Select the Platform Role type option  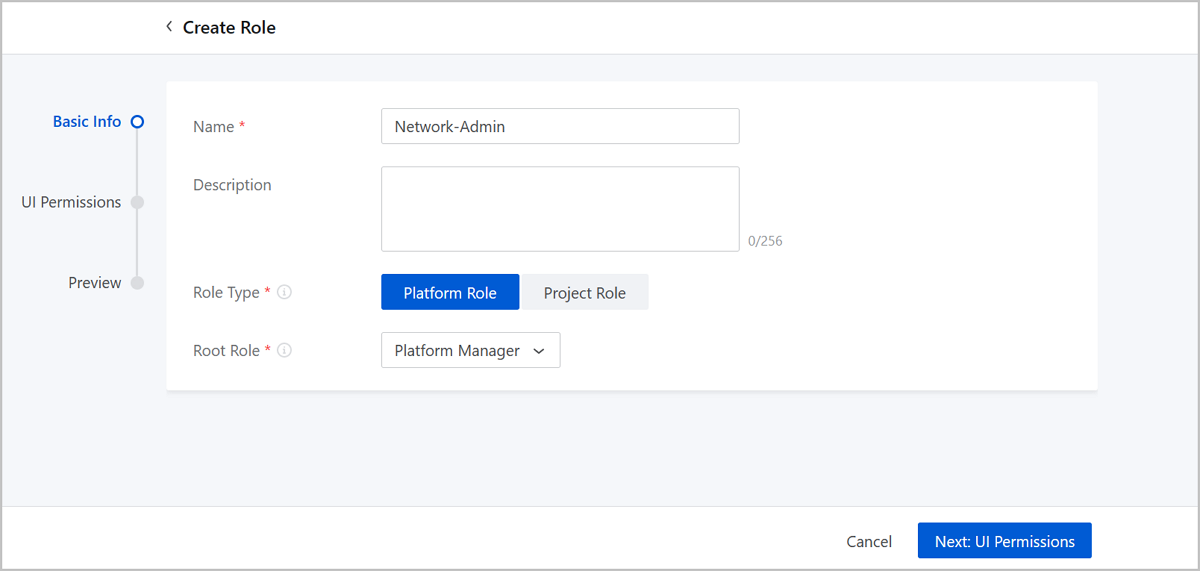450,293
